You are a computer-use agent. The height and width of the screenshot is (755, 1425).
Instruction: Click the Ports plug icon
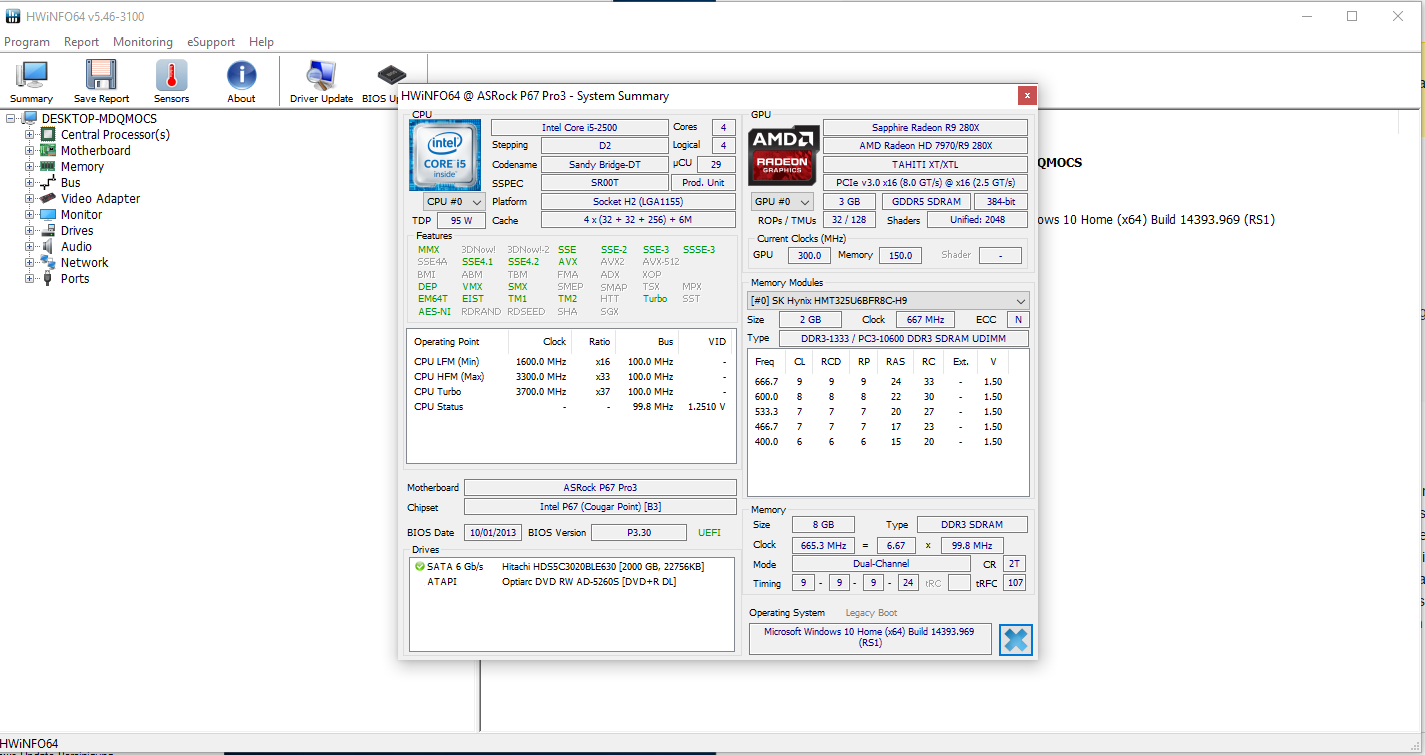(48, 278)
